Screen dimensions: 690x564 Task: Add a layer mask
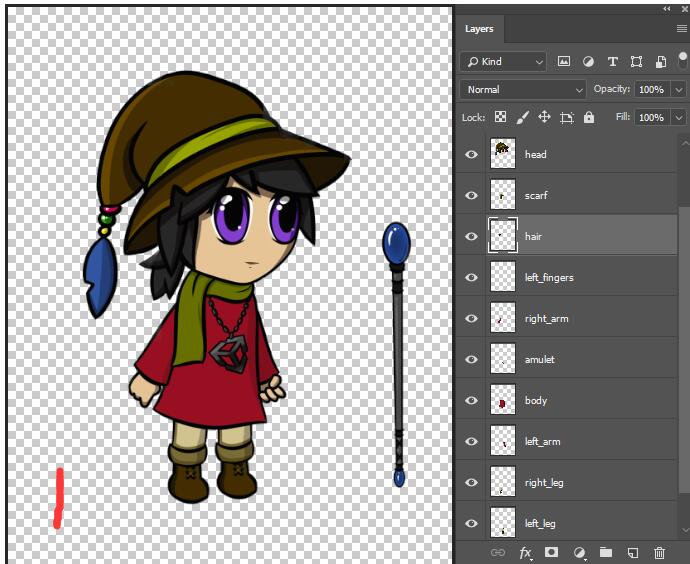point(551,552)
